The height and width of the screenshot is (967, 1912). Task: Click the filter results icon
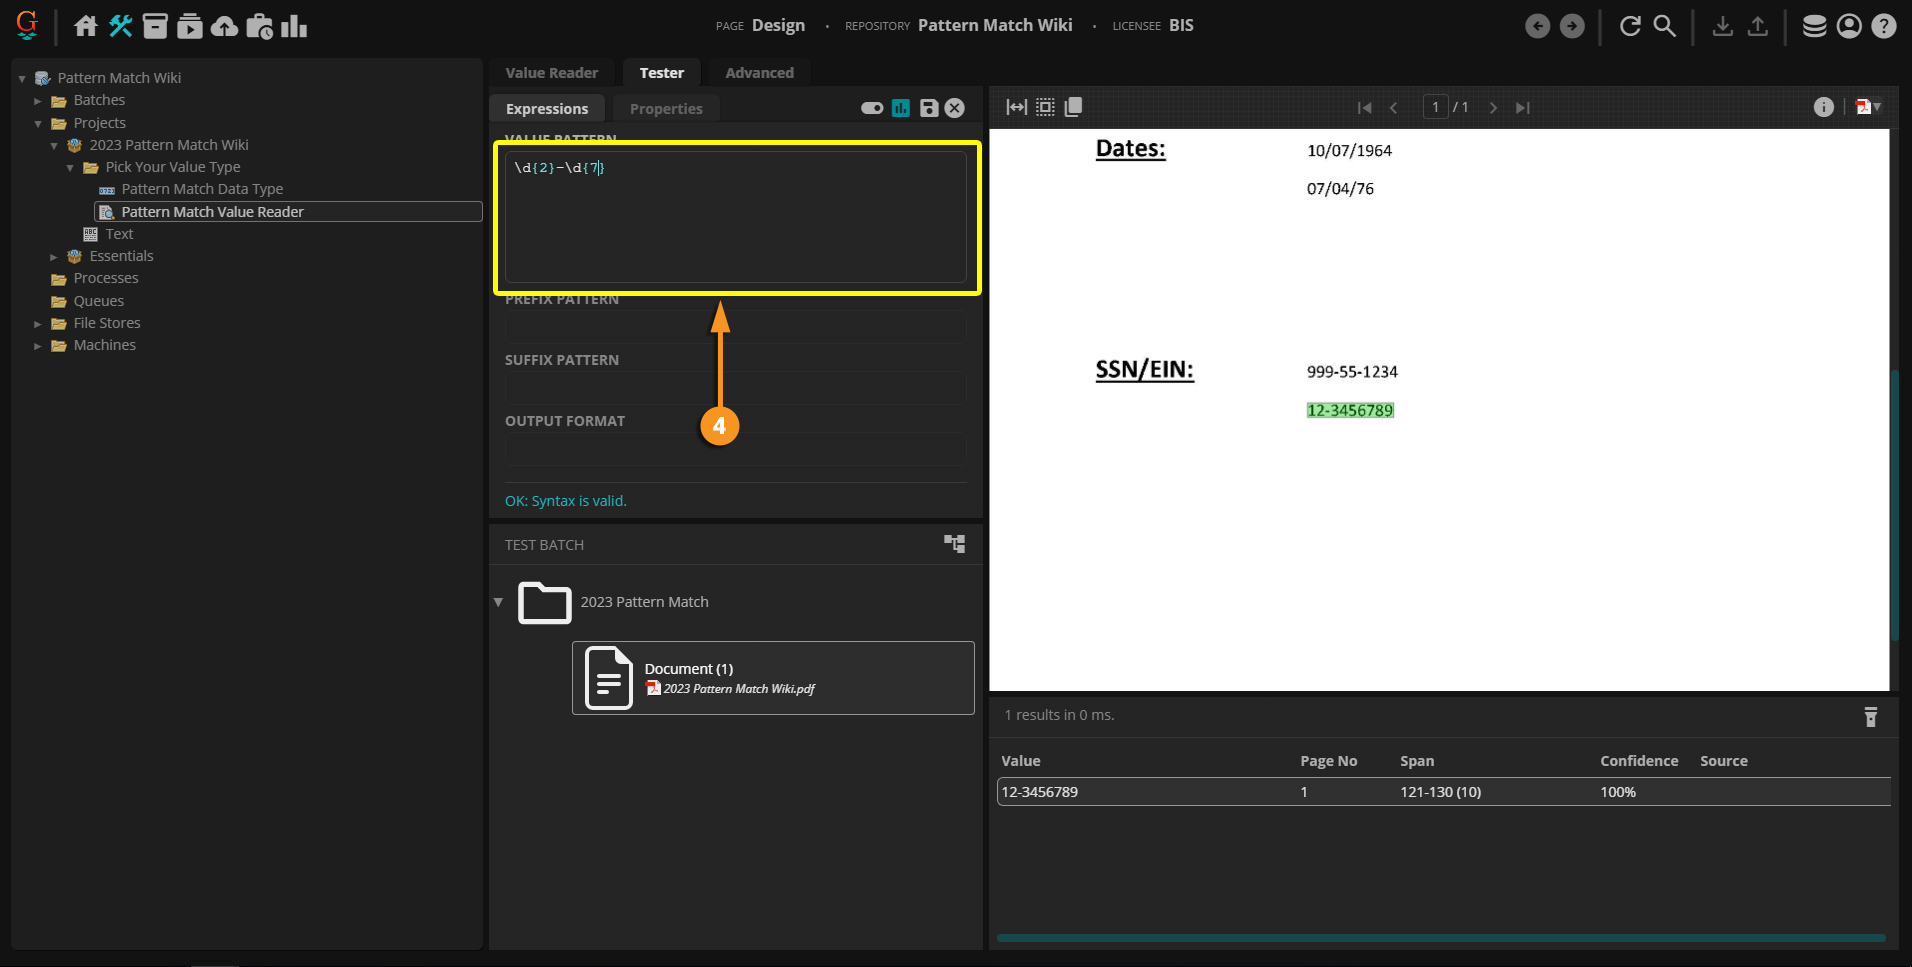1871,716
